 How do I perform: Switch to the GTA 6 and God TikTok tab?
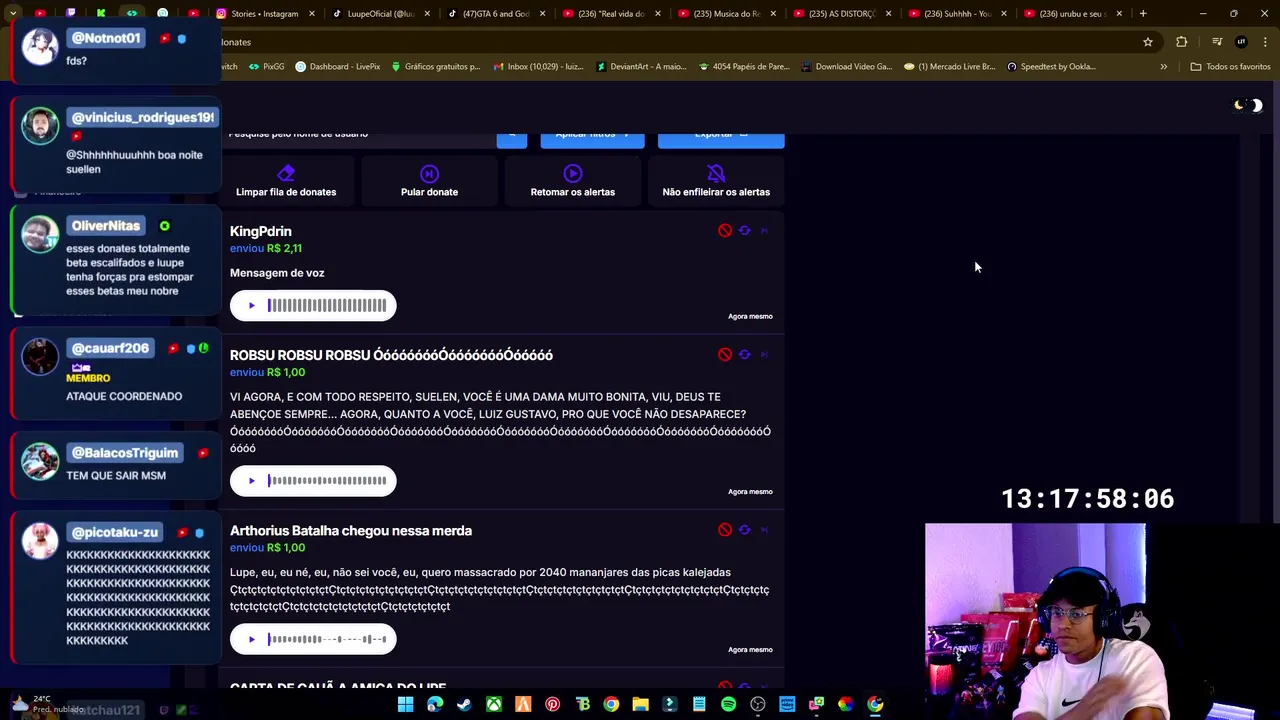(495, 14)
